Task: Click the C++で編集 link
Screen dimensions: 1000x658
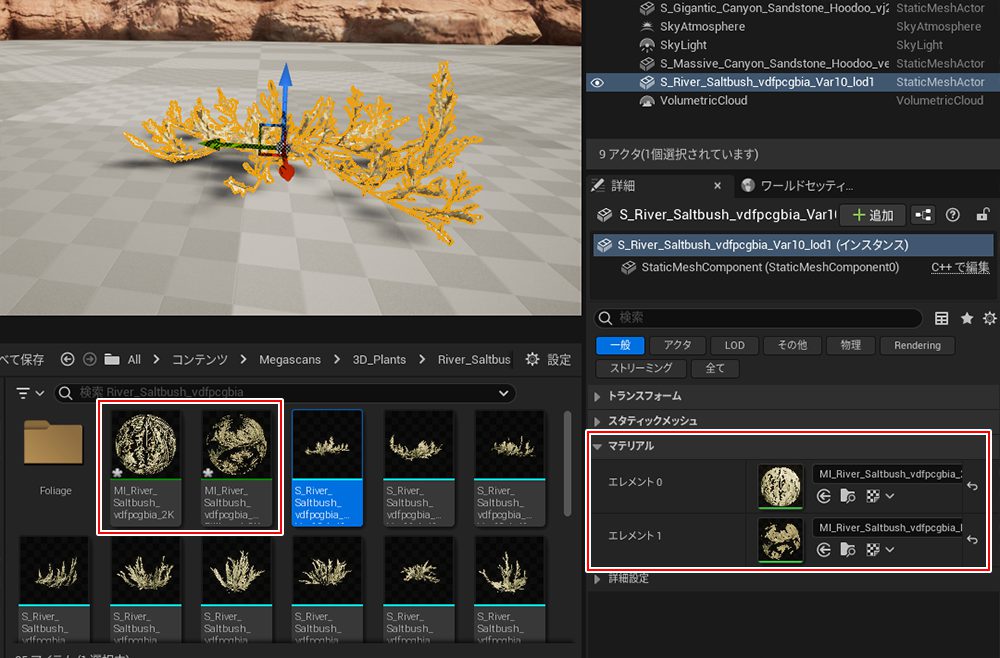Action: (x=960, y=267)
